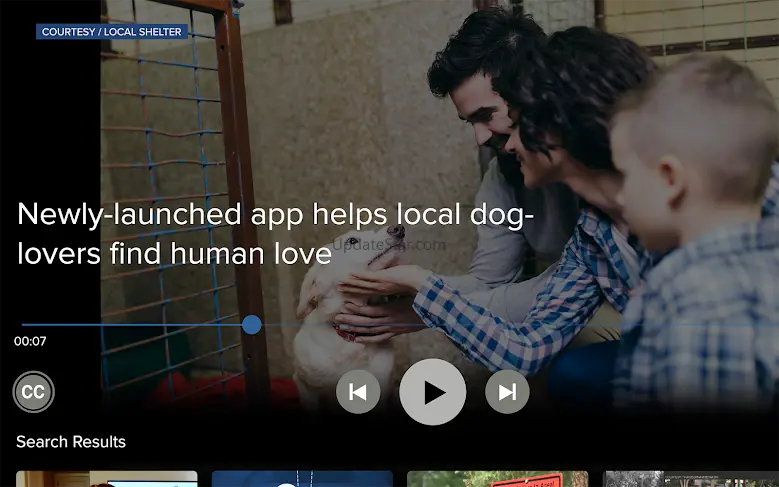The image size is (779, 487).
Task: Open the blue second search result thumbnail
Action: 302,479
